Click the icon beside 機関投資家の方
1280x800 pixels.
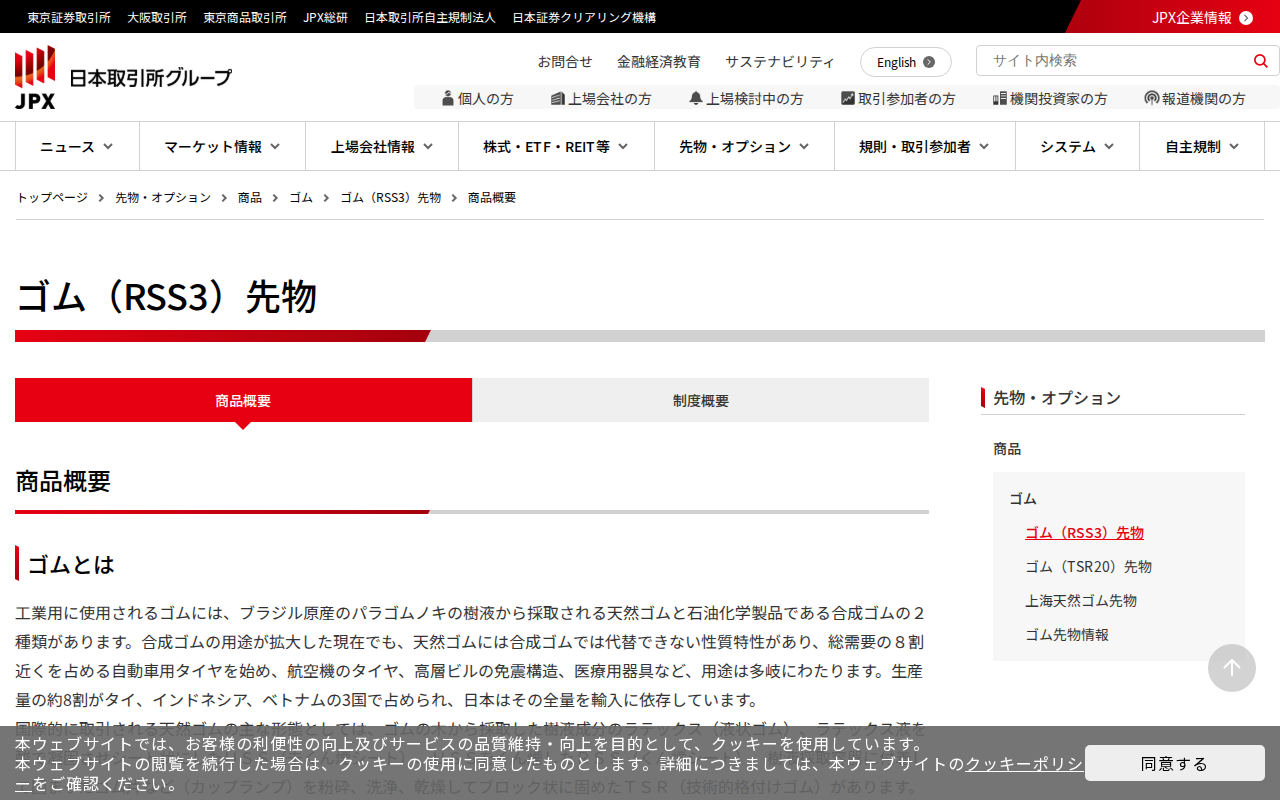click(x=999, y=98)
